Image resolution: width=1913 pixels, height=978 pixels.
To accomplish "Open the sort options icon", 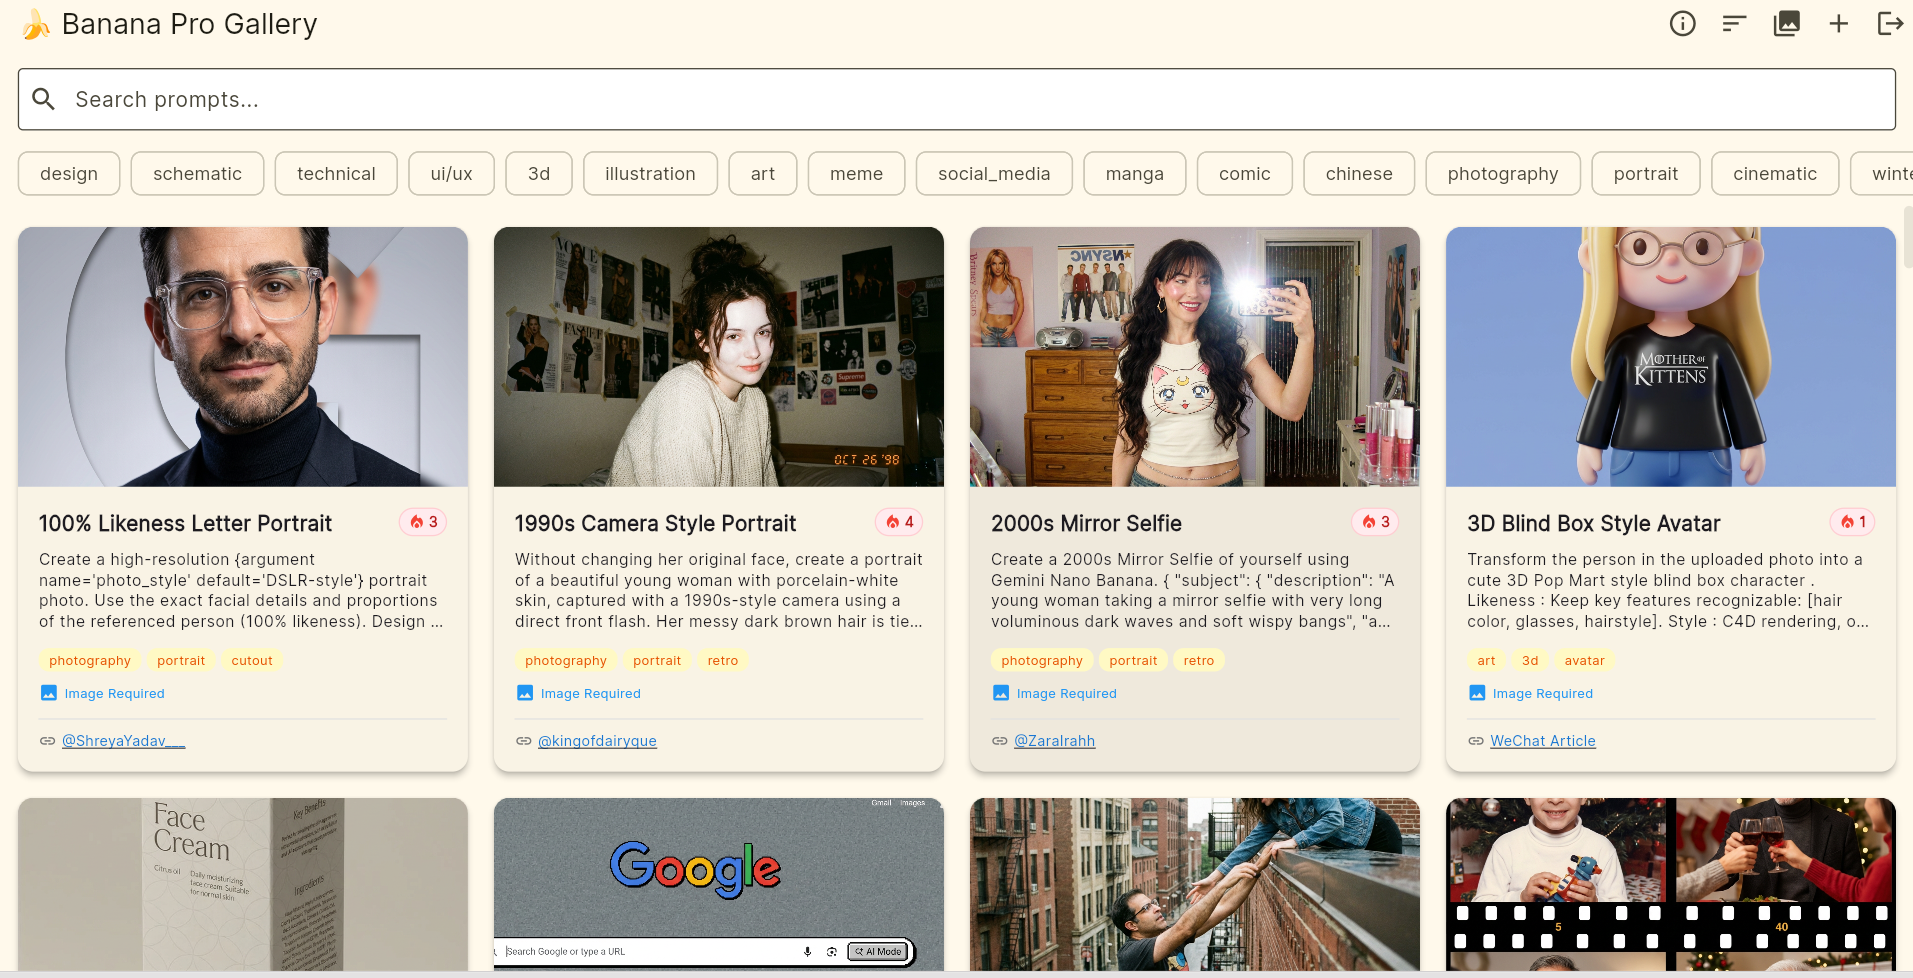I will (x=1735, y=24).
